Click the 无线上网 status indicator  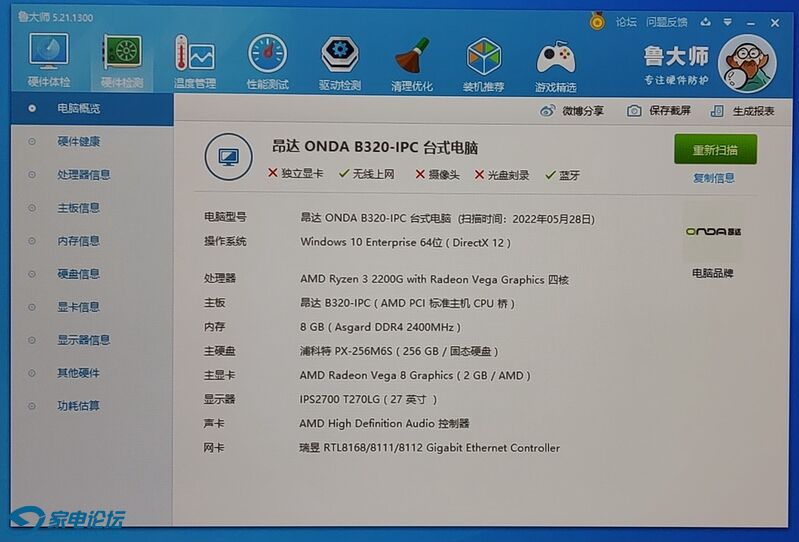366,174
